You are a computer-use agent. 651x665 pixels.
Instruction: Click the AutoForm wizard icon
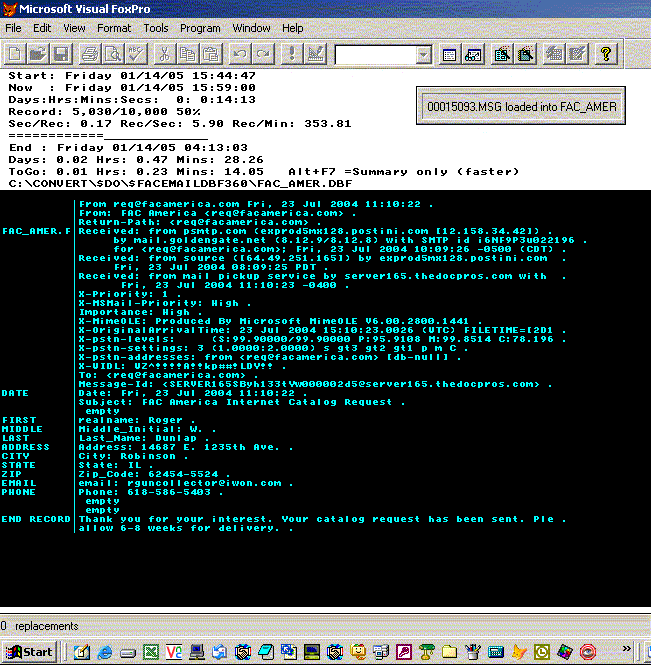click(x=554, y=54)
